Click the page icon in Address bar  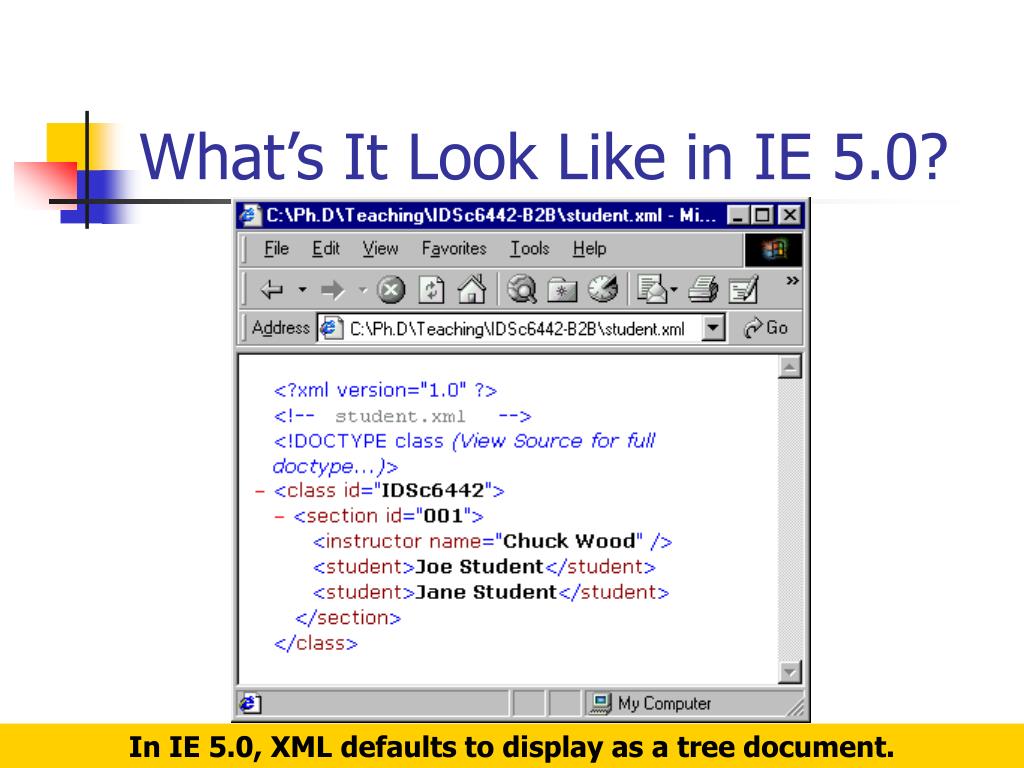[x=330, y=328]
